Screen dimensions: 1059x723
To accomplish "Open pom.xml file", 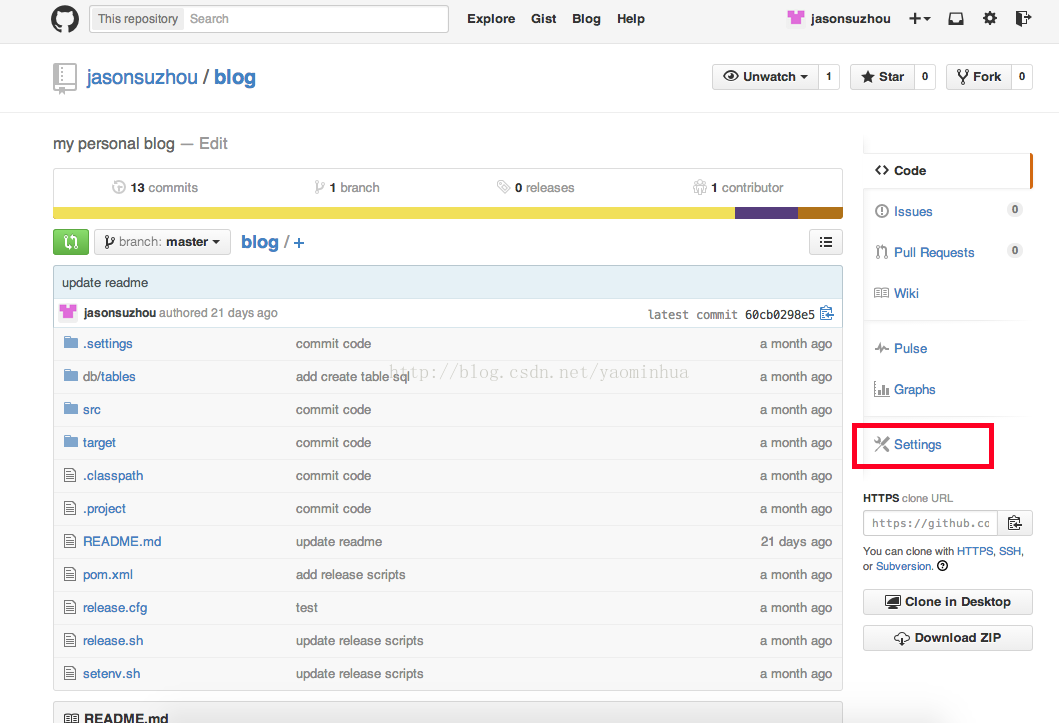I will tap(107, 574).
